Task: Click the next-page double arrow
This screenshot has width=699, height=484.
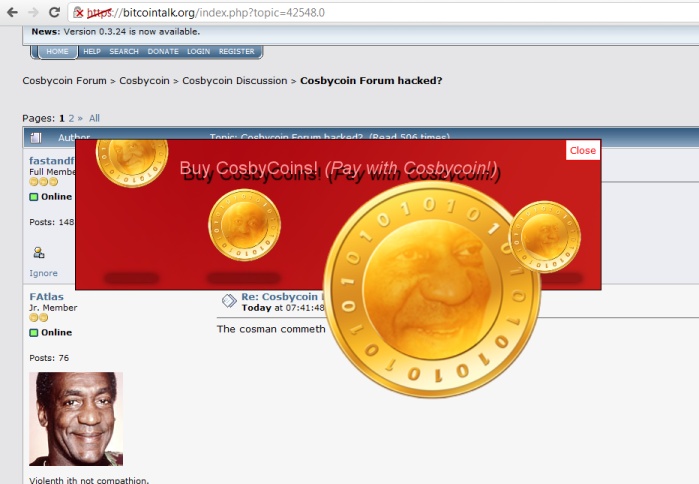Action: point(80,119)
